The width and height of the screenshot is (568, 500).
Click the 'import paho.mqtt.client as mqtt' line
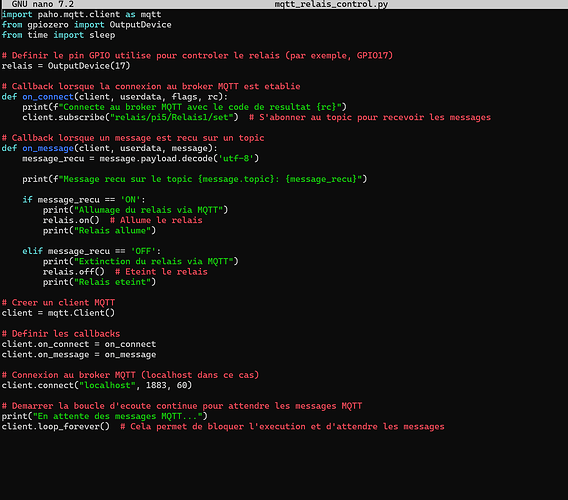point(82,14)
